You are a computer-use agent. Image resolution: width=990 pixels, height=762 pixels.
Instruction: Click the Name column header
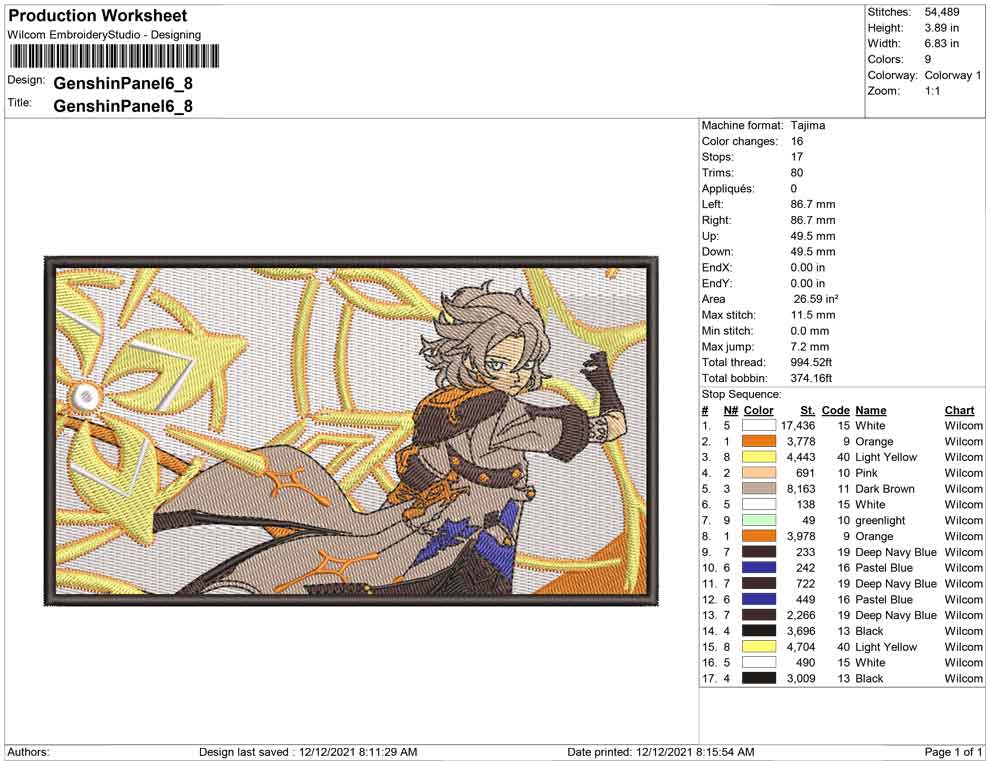pyautogui.click(x=871, y=410)
